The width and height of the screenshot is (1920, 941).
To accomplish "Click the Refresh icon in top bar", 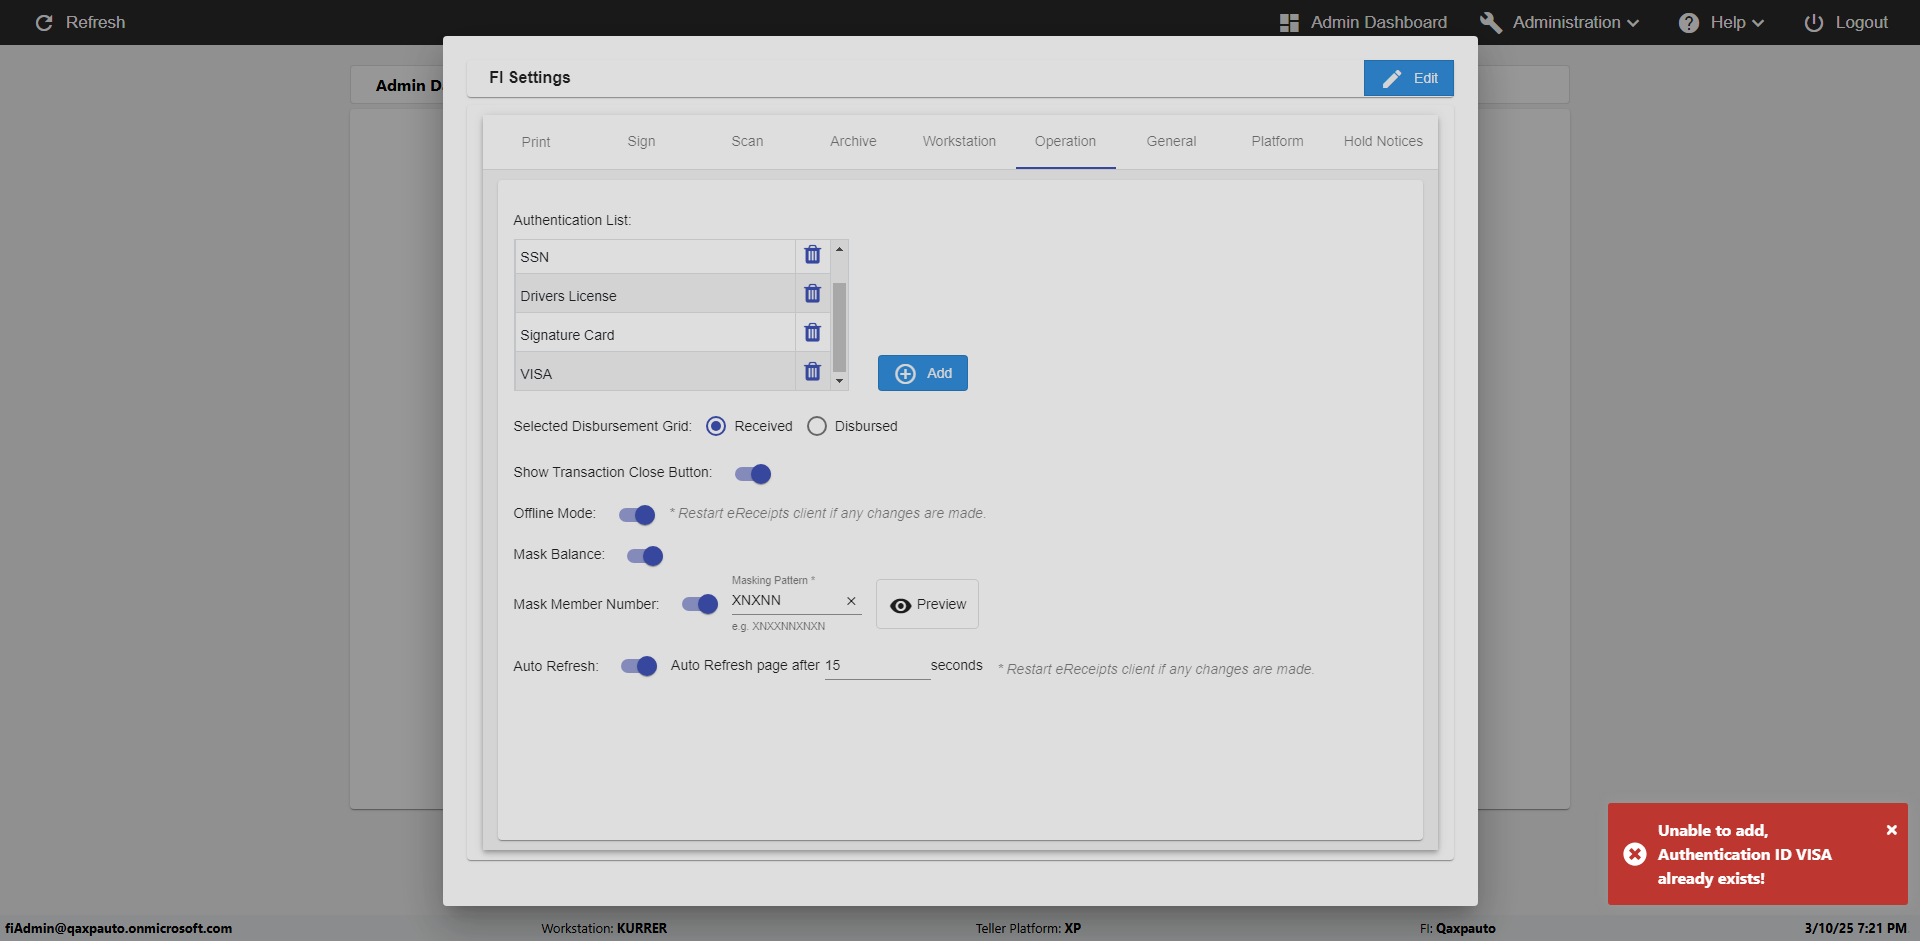I will click(44, 22).
